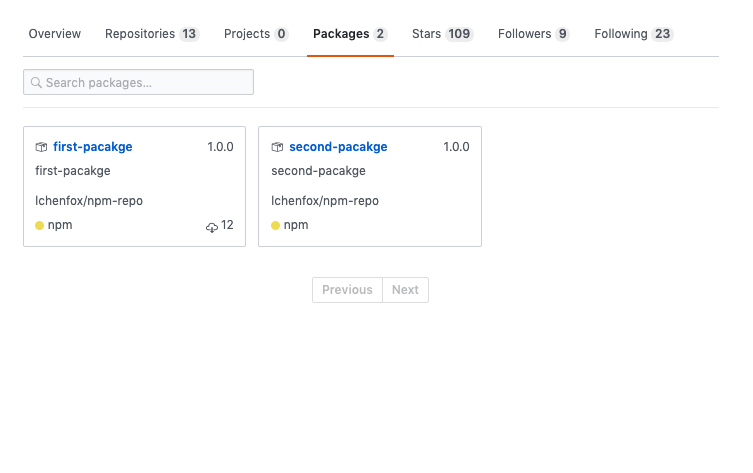Viewport: 753px width, 473px height.
Task: Click lchenfox/npm-repo in the second-pacakge card
Action: tap(325, 201)
